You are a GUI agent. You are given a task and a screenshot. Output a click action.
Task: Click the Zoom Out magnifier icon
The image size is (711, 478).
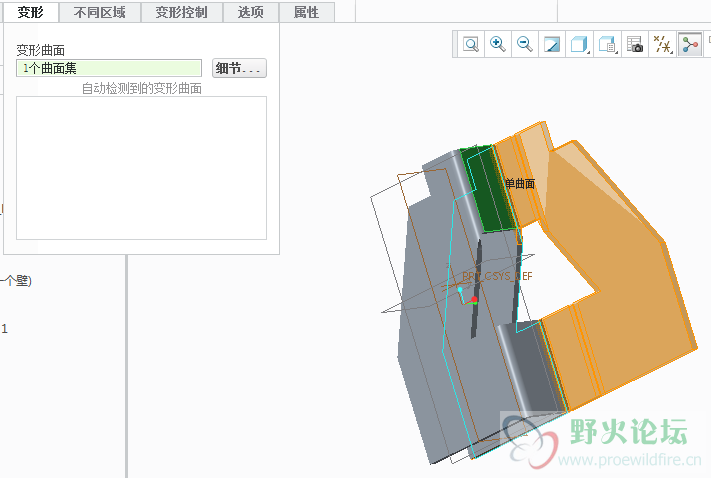[525, 44]
